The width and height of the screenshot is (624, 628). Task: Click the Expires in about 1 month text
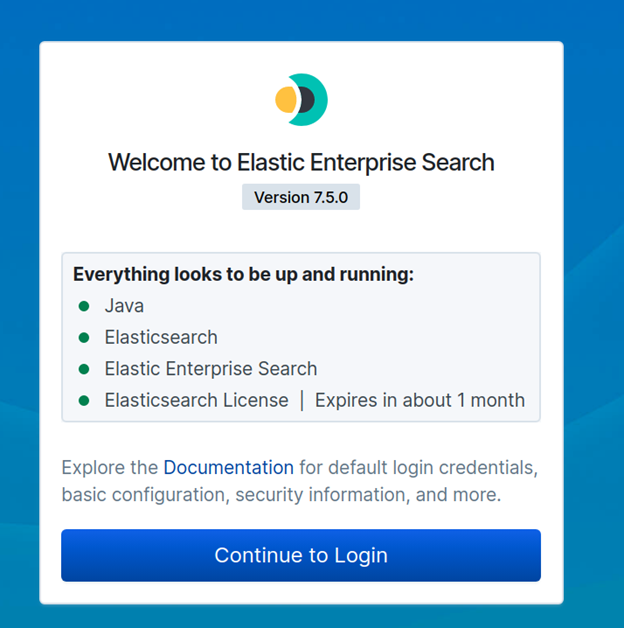(x=420, y=400)
